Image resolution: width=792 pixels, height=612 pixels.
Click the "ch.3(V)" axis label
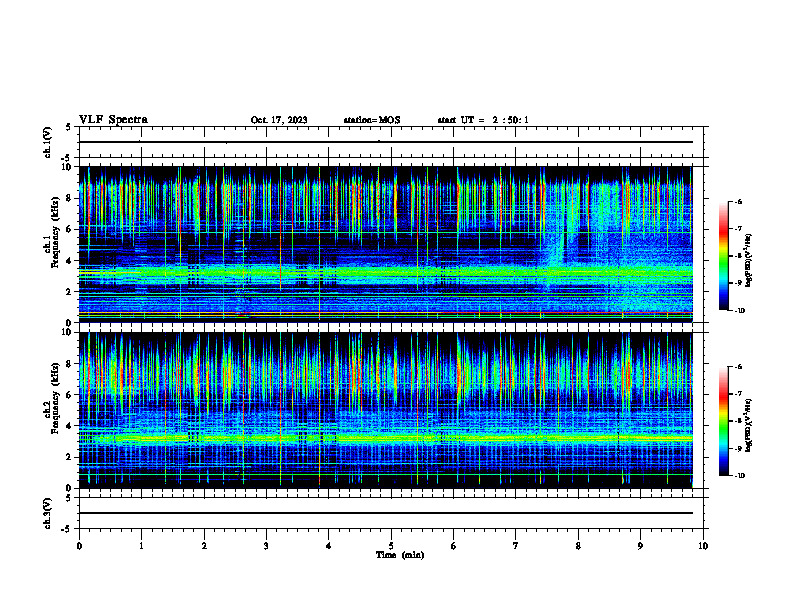click(47, 513)
